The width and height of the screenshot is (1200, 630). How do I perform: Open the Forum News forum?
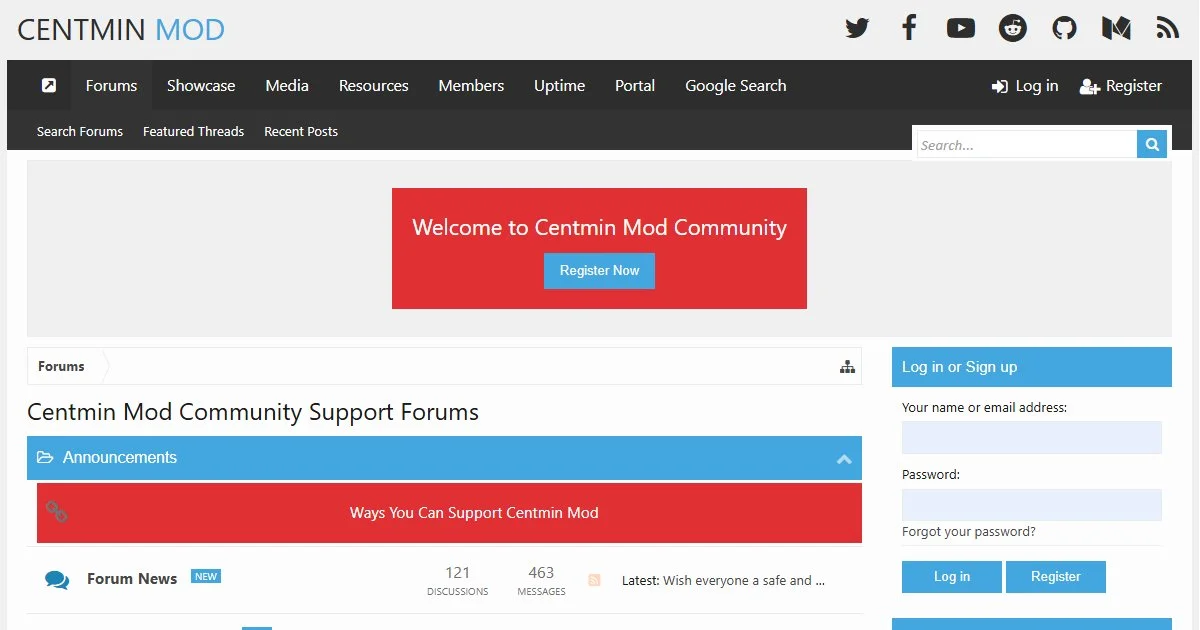point(132,578)
